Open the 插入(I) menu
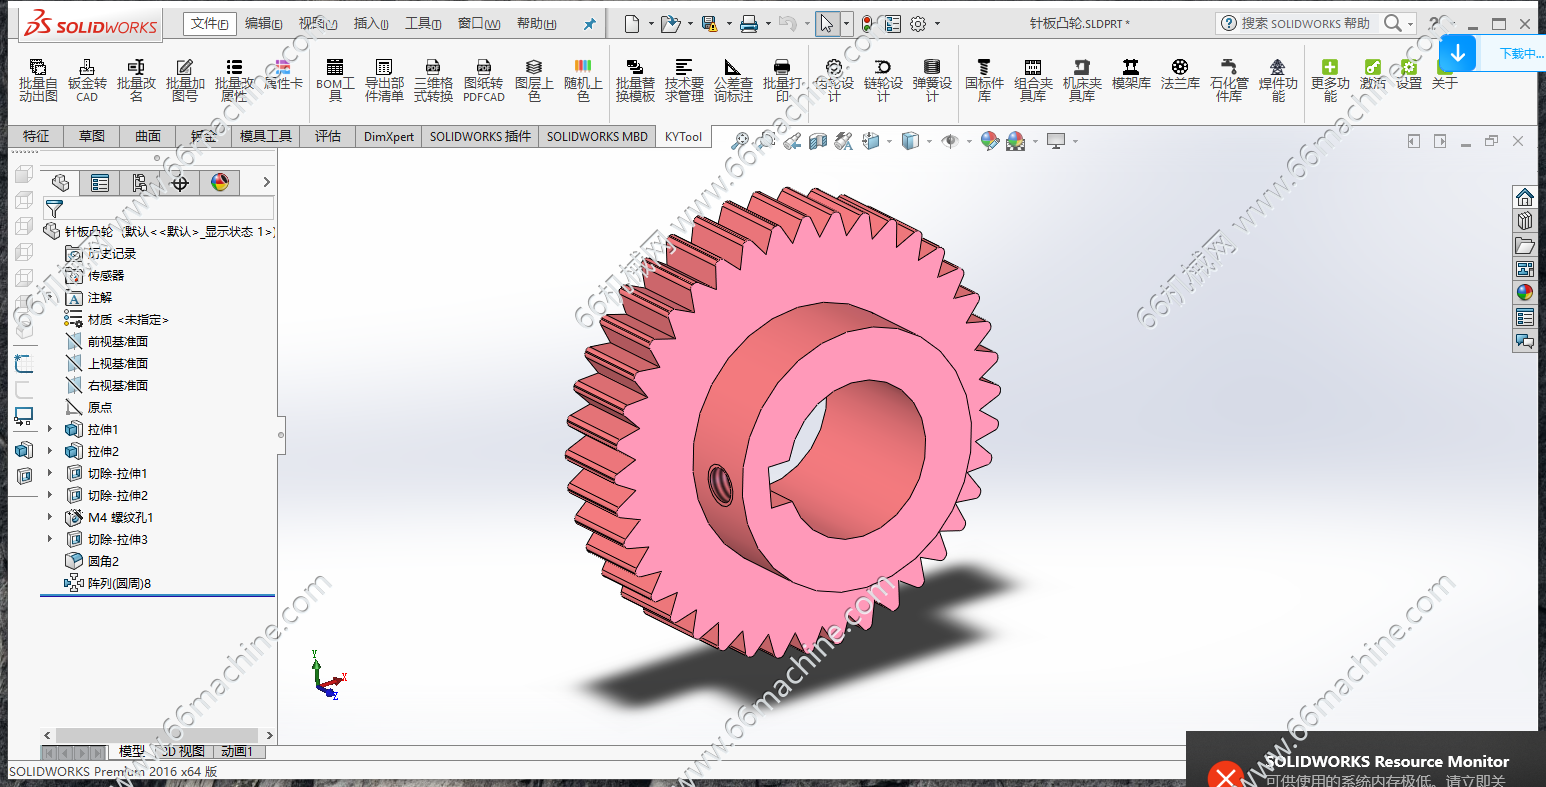The width and height of the screenshot is (1546, 787). pyautogui.click(x=371, y=24)
